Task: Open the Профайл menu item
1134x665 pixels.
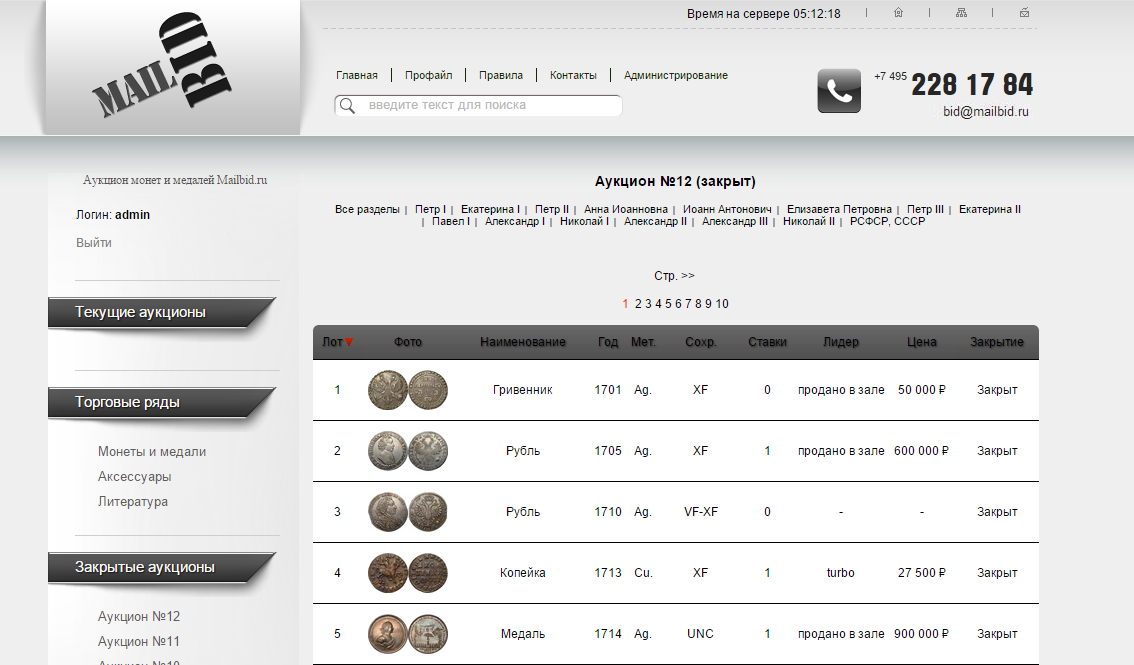Action: 428,75
